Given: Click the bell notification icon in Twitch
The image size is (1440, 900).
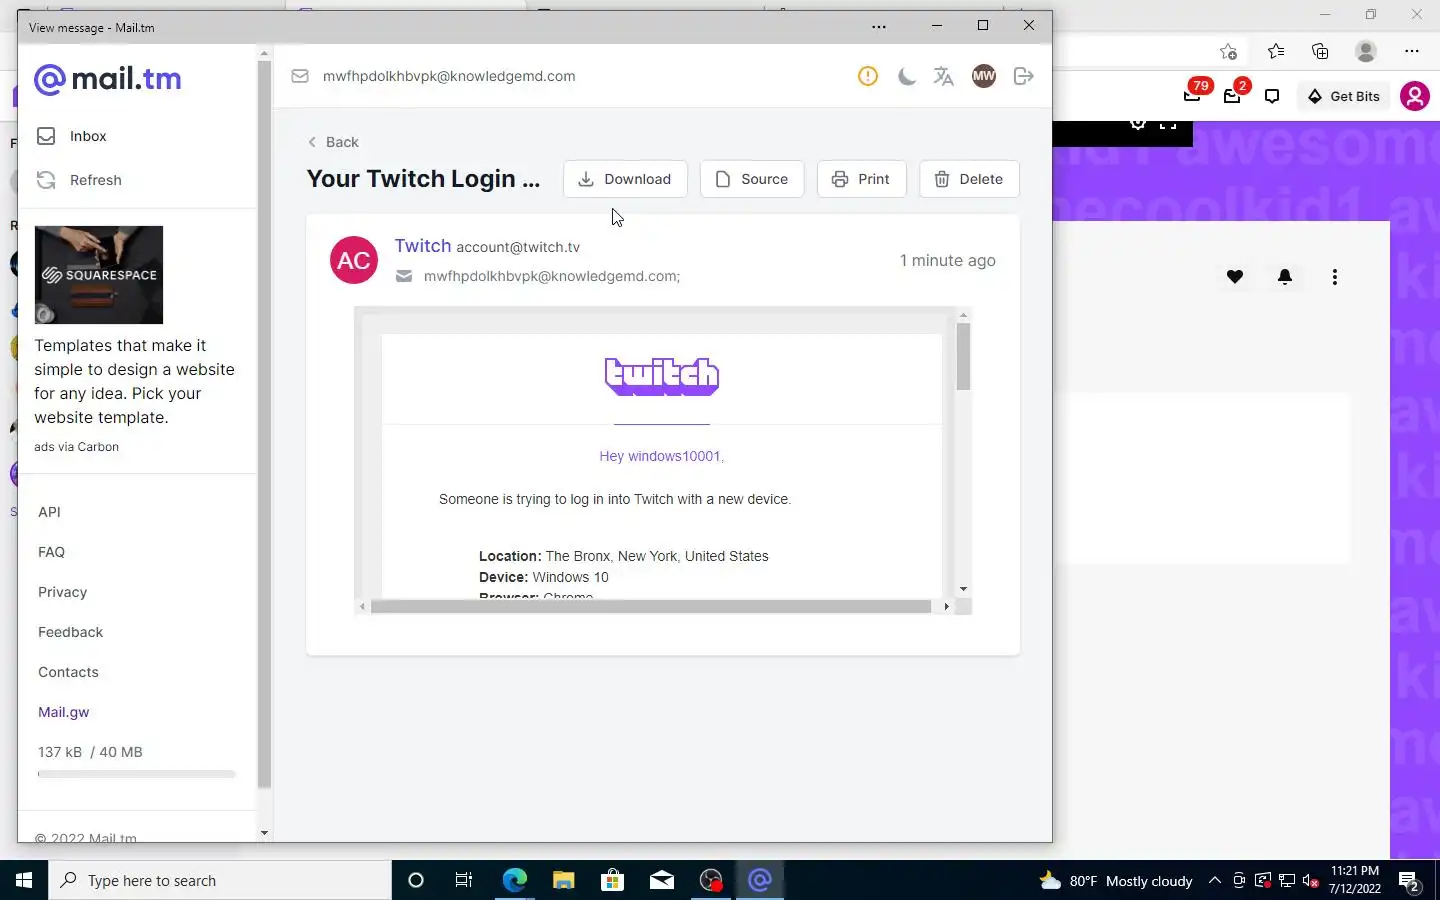Looking at the screenshot, I should 1285,277.
